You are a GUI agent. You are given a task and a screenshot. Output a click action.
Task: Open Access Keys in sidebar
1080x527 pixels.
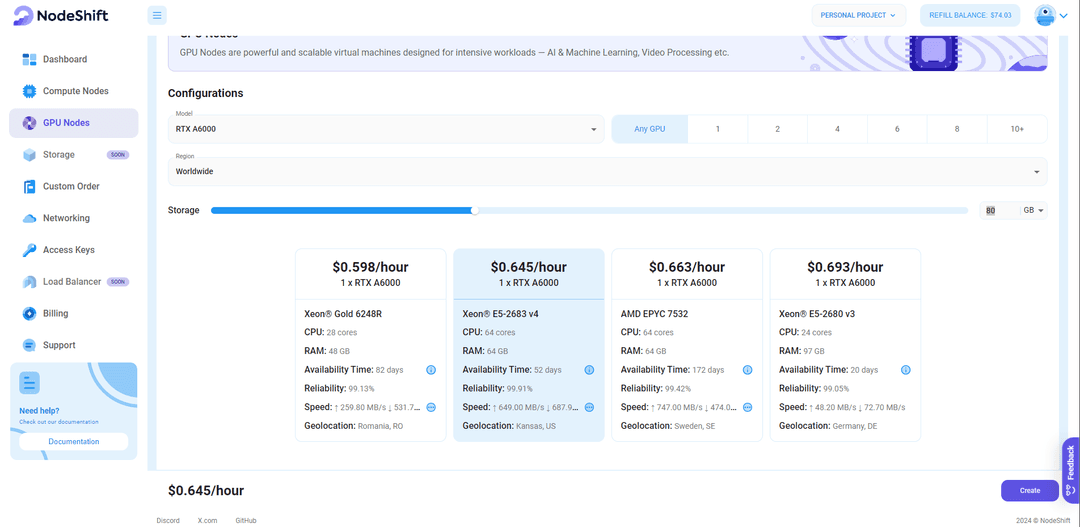pyautogui.click(x=74, y=250)
